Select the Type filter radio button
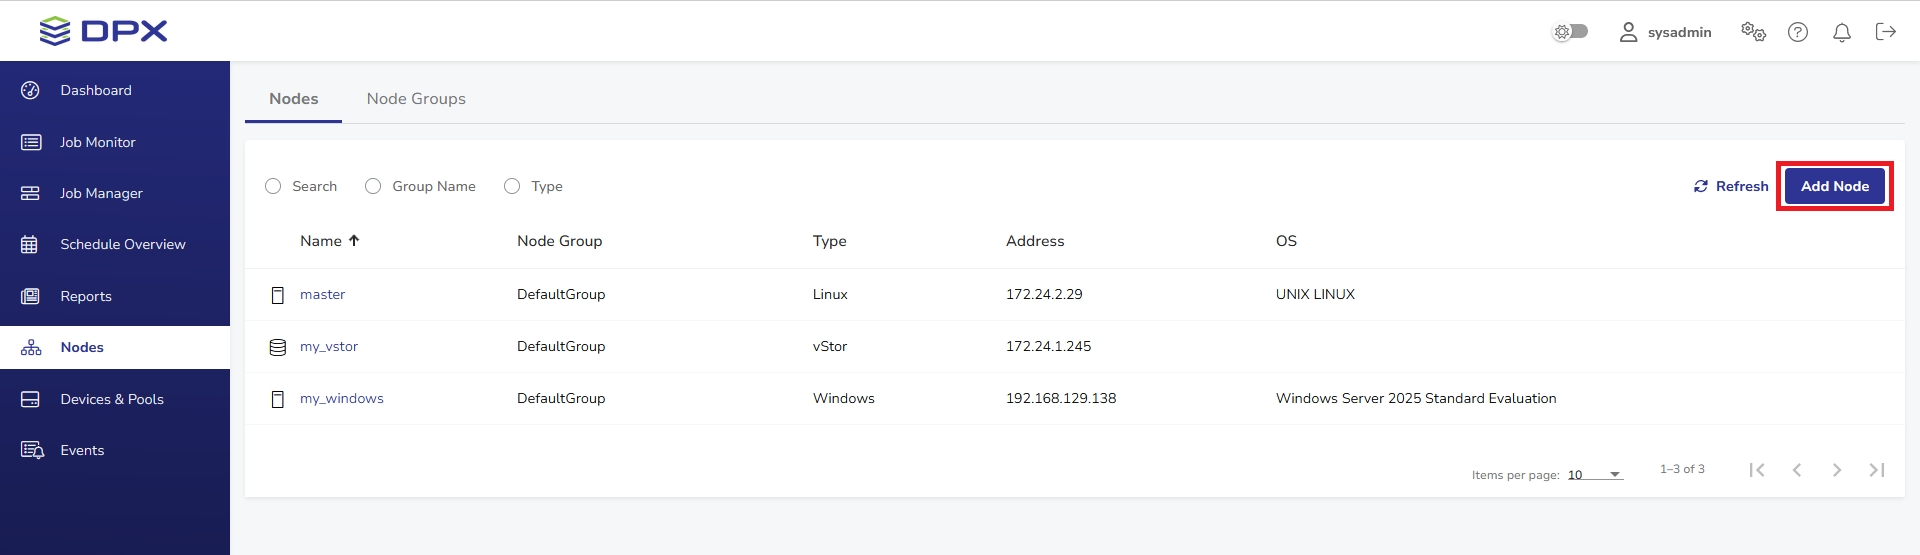This screenshot has width=1920, height=555. tap(512, 186)
